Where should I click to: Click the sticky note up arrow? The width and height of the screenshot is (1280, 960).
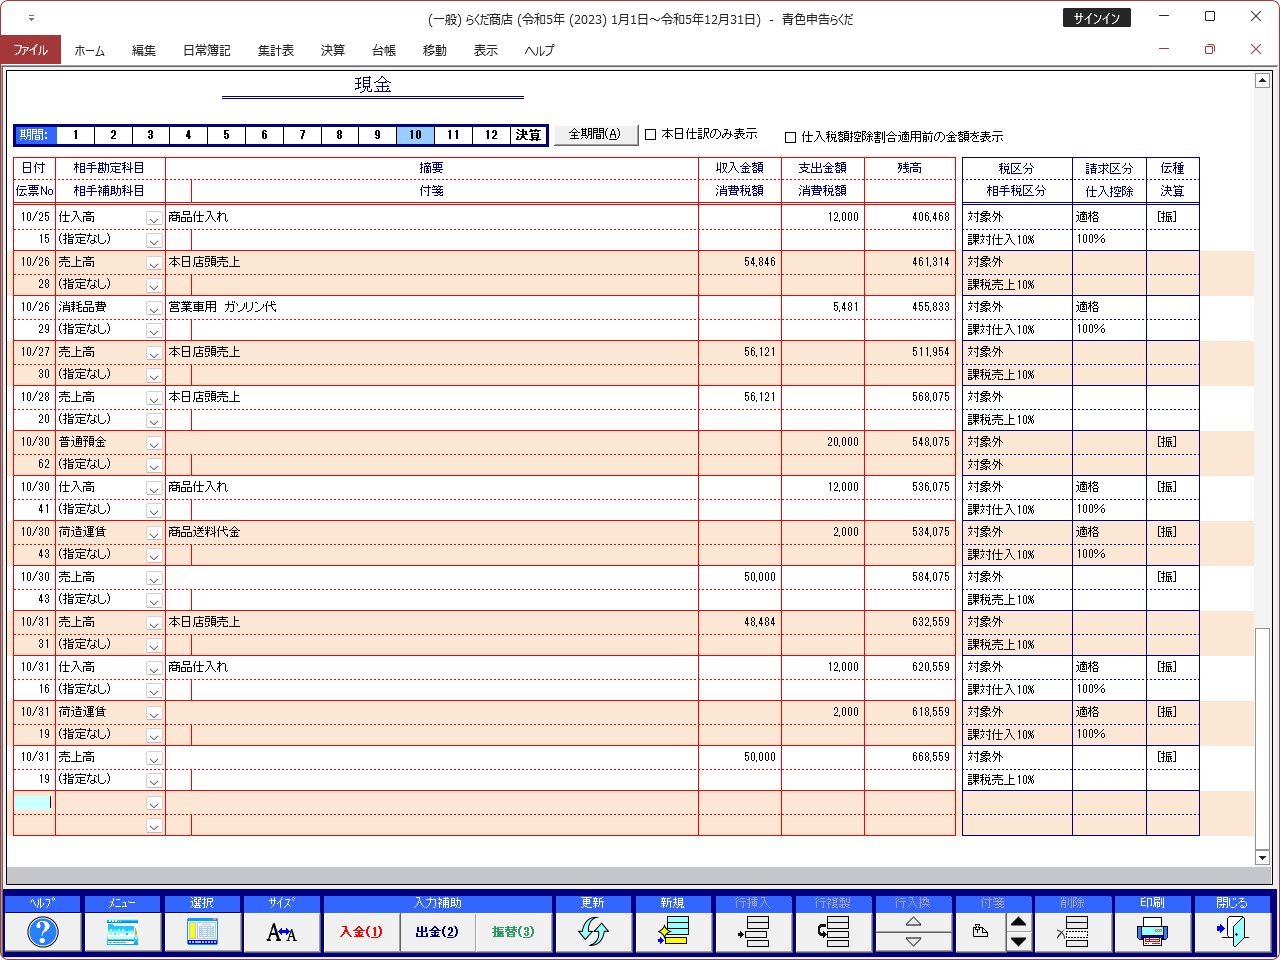pyautogui.click(x=1018, y=922)
